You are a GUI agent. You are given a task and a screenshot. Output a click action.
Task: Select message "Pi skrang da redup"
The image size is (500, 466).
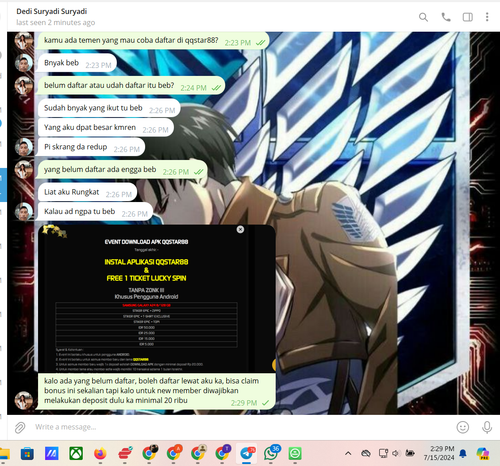click(91, 147)
